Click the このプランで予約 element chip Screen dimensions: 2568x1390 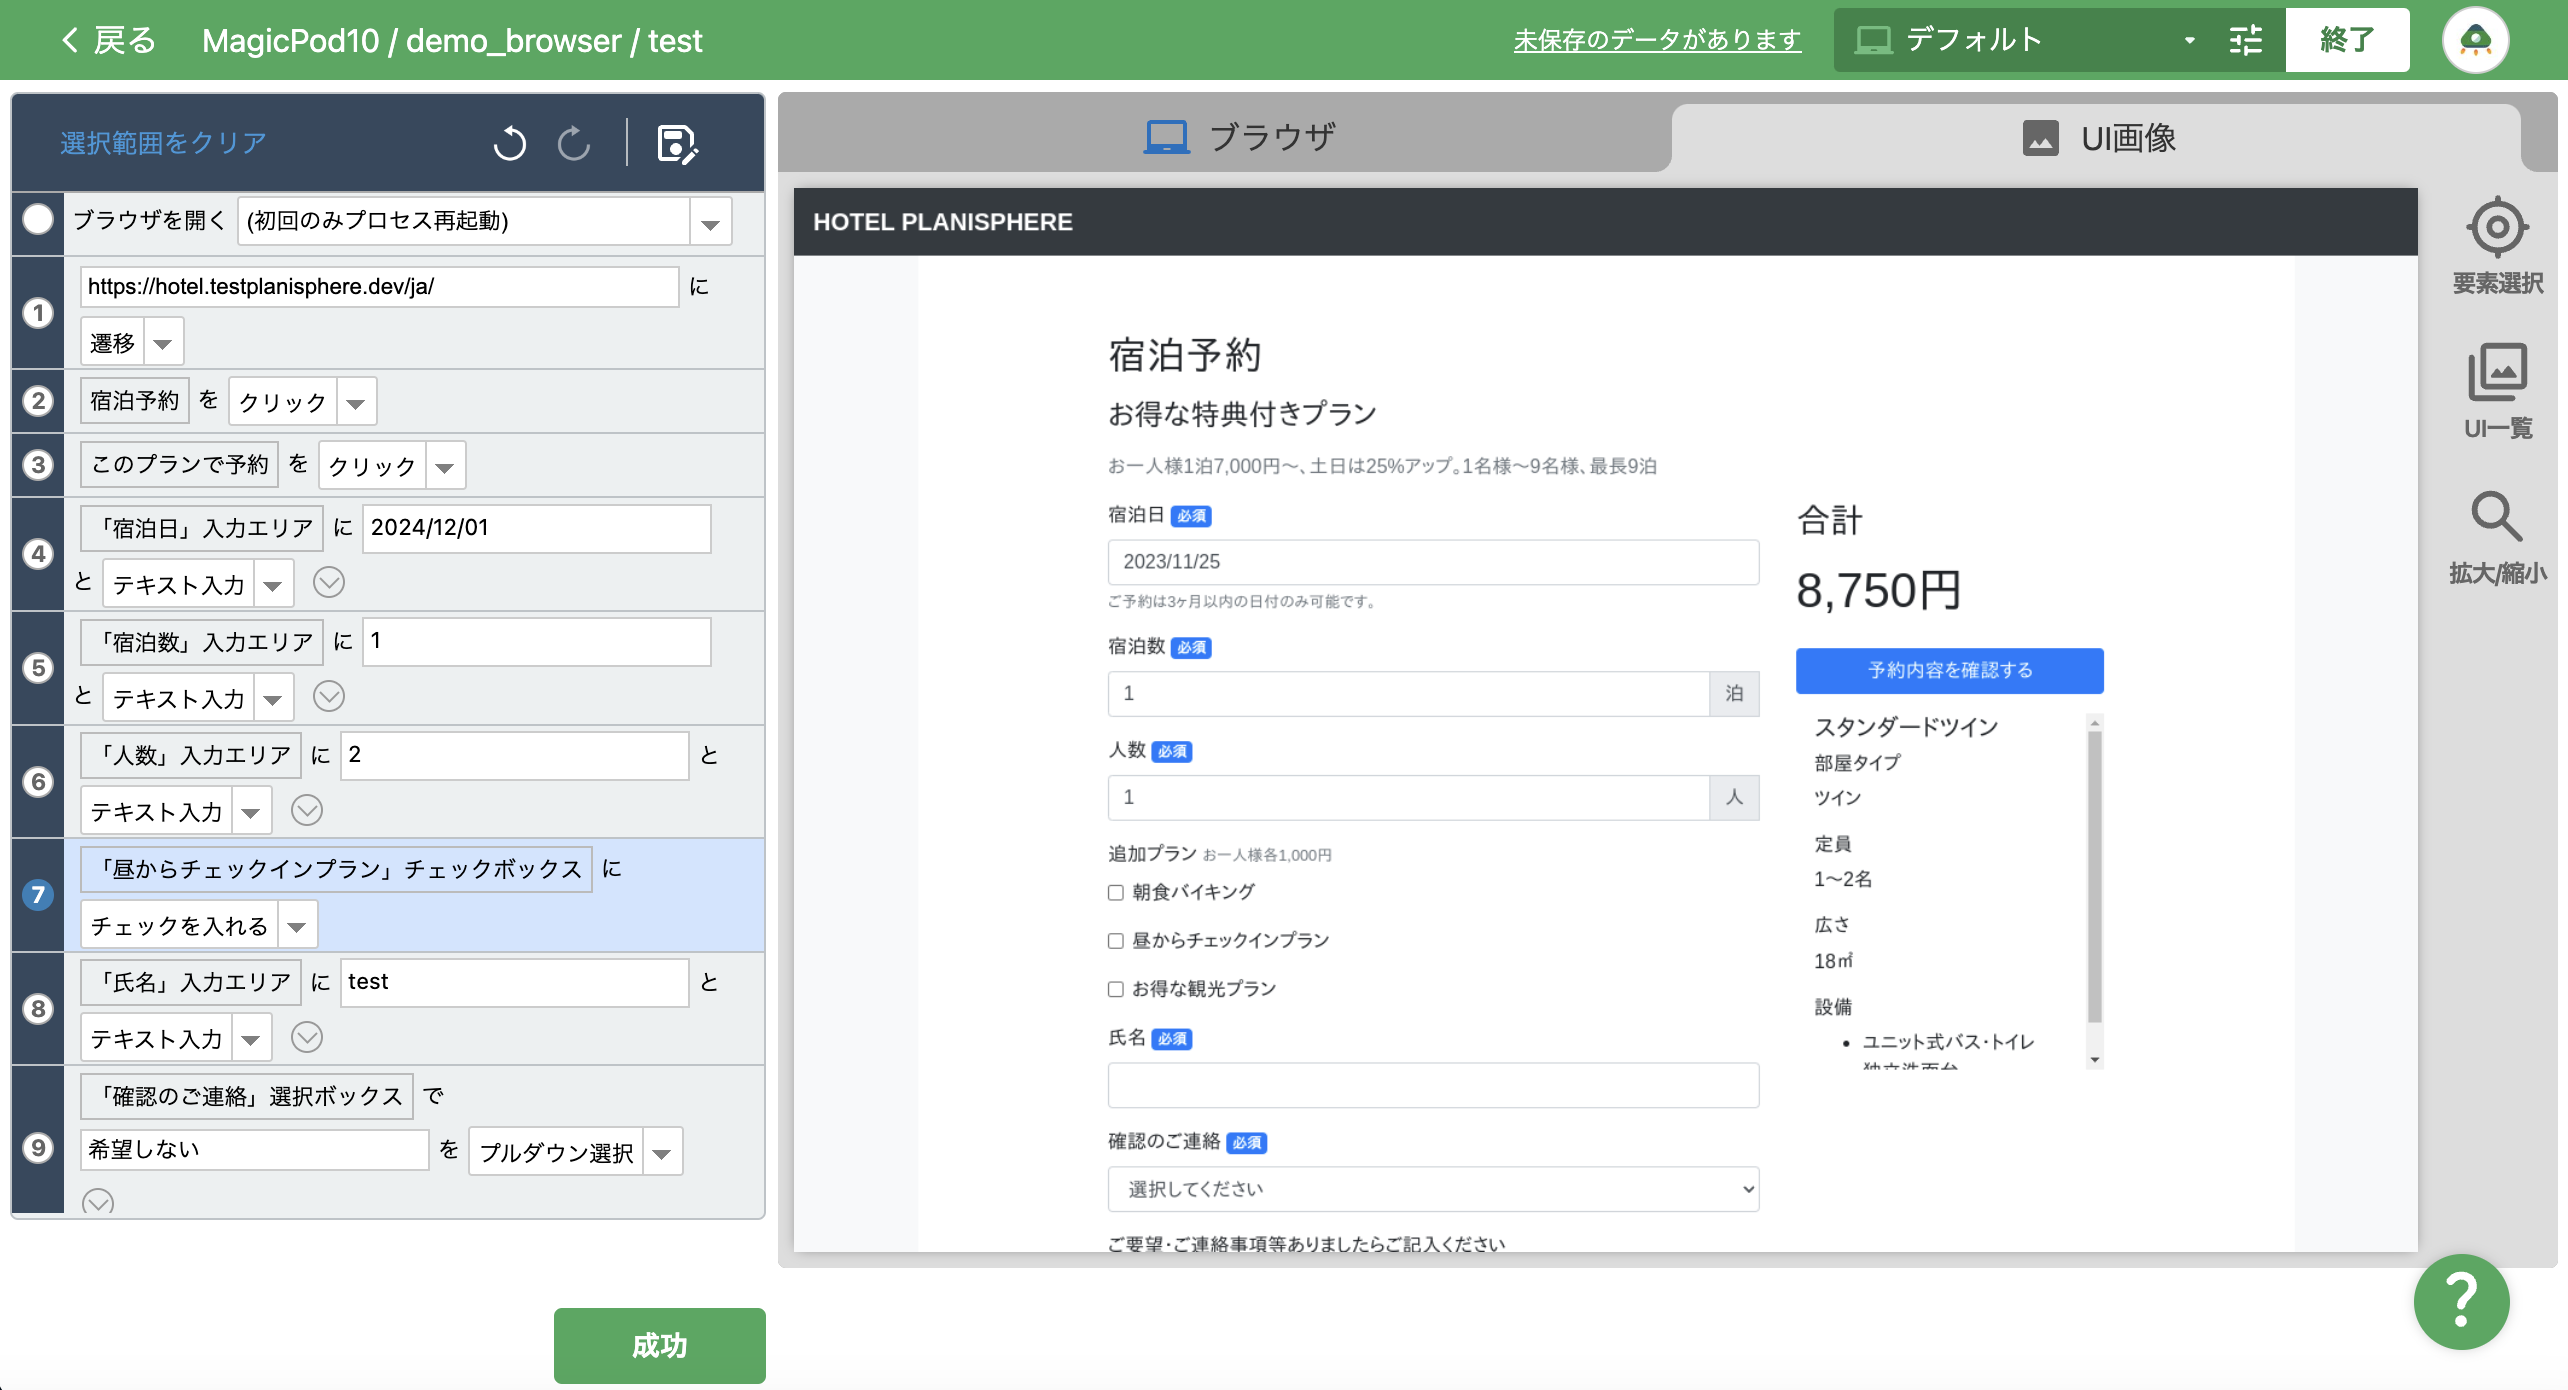click(x=180, y=464)
